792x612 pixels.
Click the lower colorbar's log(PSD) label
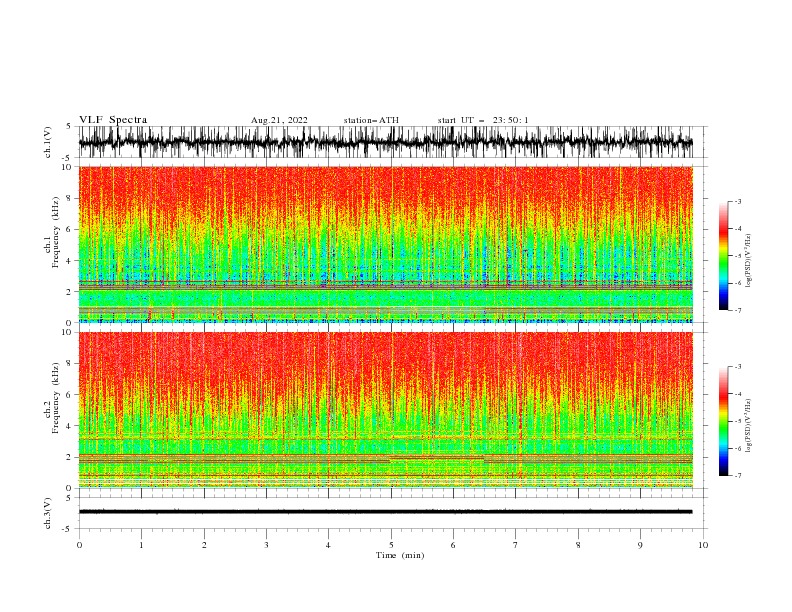tap(748, 426)
